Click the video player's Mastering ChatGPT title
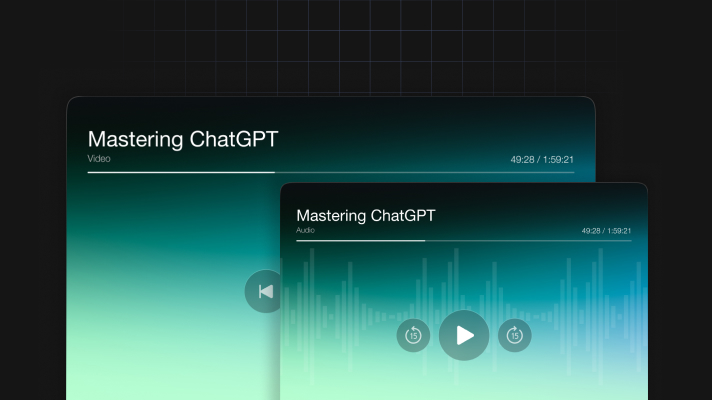Image resolution: width=712 pixels, height=400 pixels. click(182, 140)
